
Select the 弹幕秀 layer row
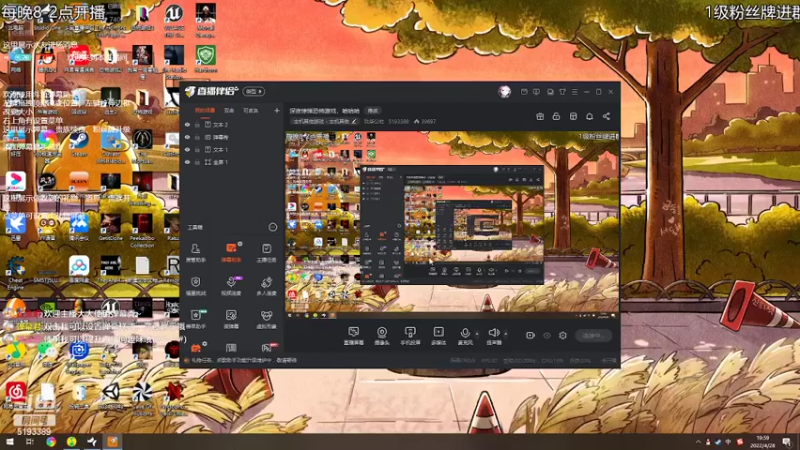pyautogui.click(x=232, y=137)
